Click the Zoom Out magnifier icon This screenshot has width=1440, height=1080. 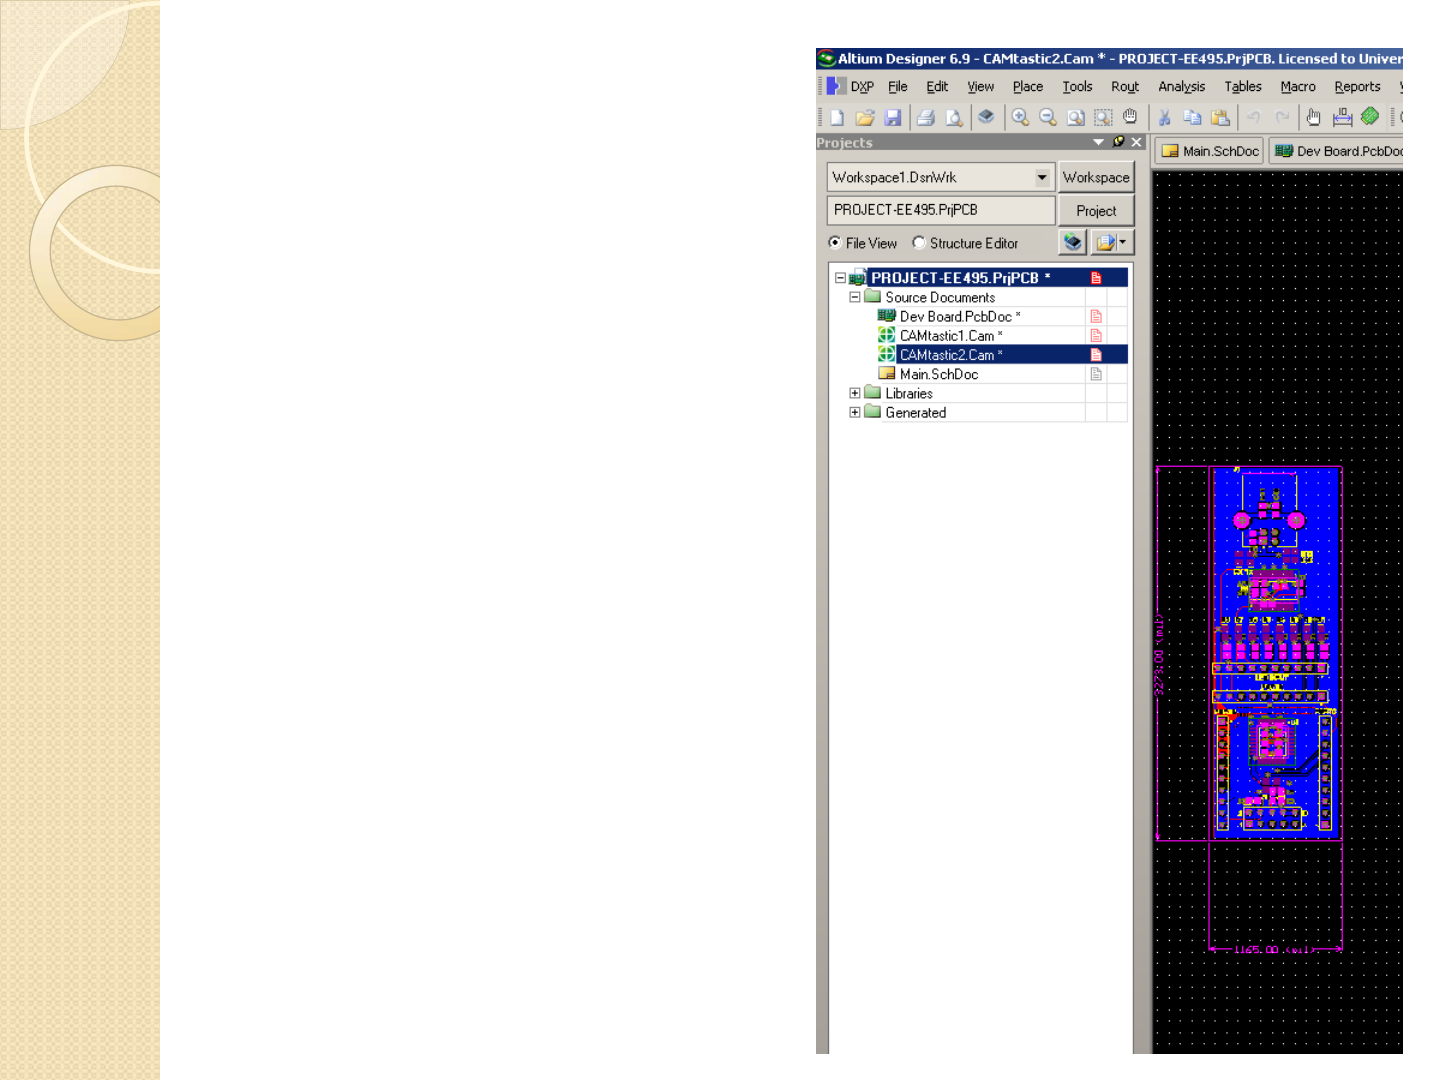coord(1048,117)
